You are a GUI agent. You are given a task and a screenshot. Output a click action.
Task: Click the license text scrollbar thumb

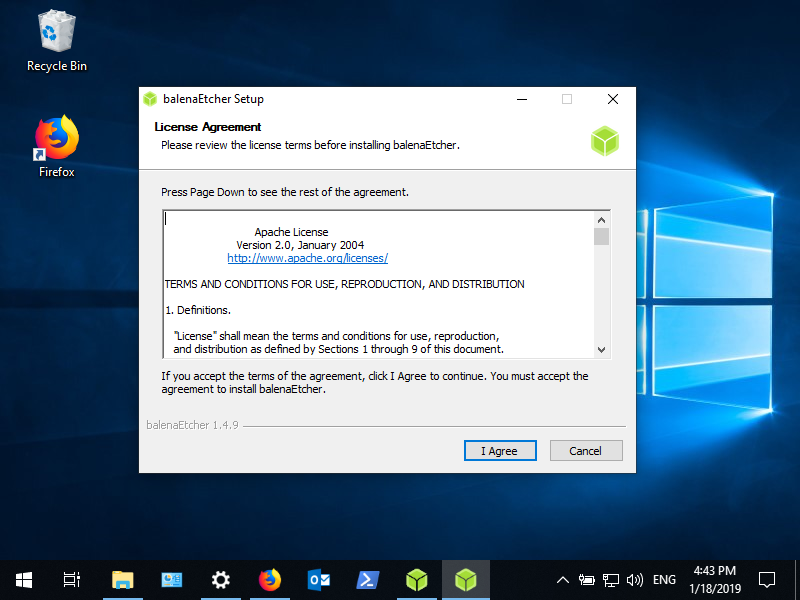602,237
